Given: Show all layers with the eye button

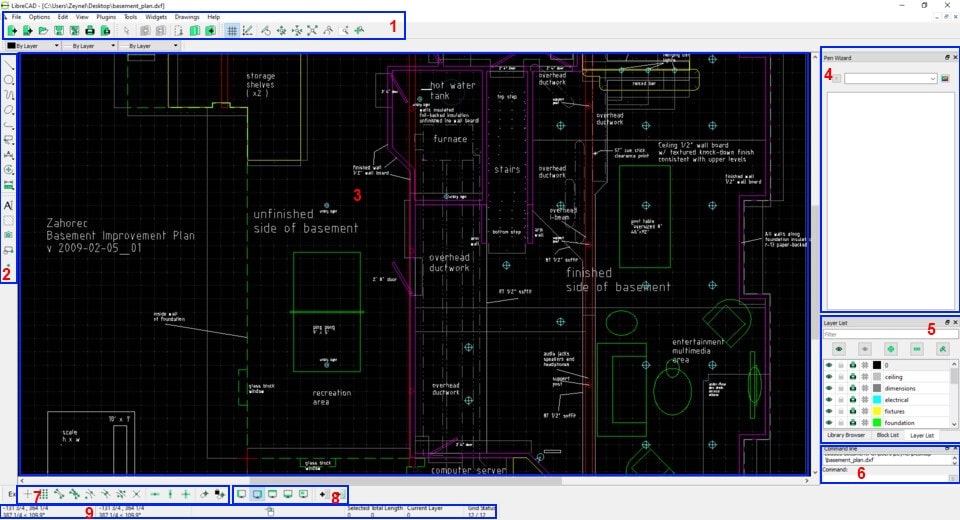Looking at the screenshot, I should tap(839, 349).
